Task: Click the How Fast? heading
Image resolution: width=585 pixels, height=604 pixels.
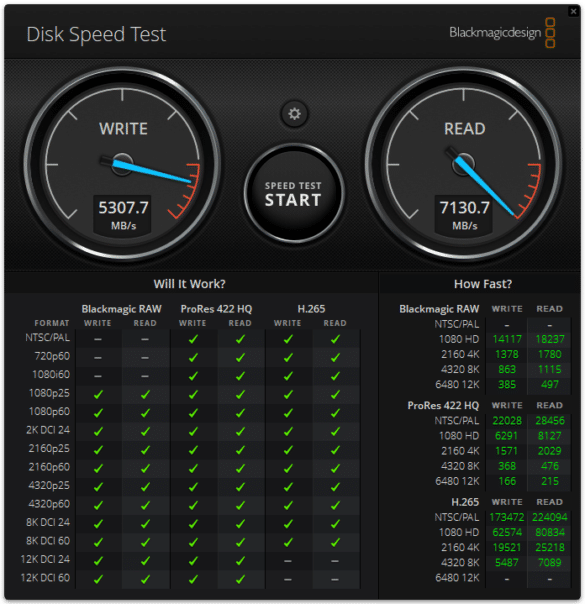Action: coord(483,284)
